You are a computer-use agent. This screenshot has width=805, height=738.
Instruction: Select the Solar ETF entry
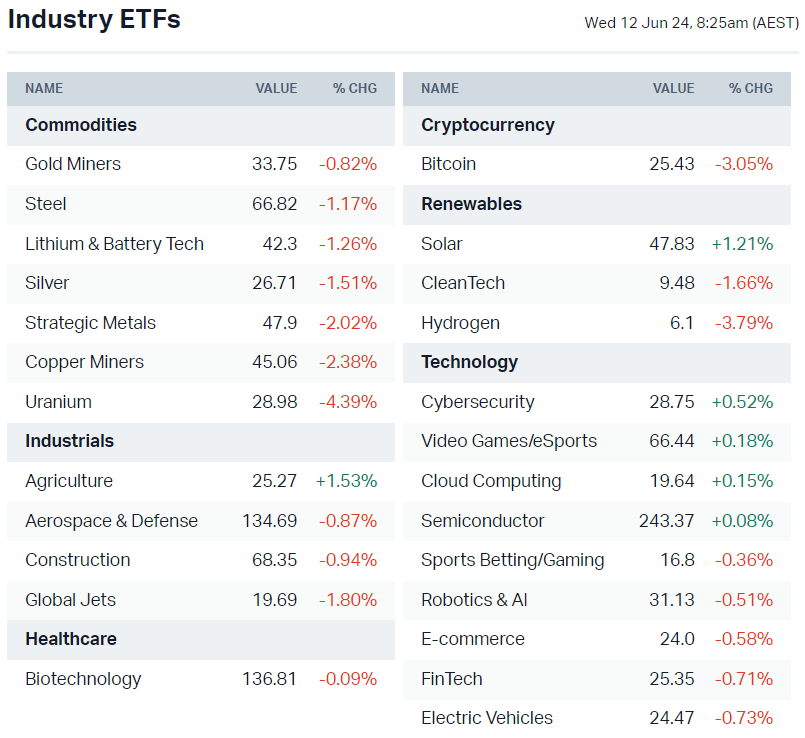(442, 244)
